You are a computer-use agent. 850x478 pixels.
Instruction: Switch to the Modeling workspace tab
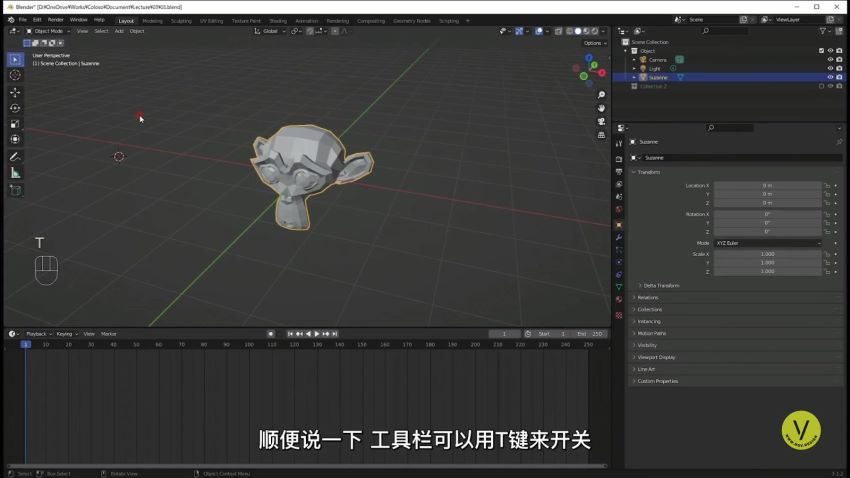pyautogui.click(x=152, y=21)
